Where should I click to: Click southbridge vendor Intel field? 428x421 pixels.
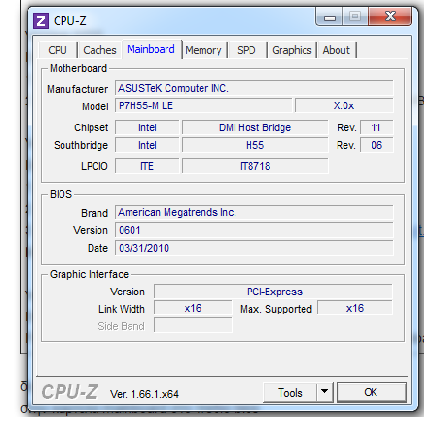[x=147, y=145]
